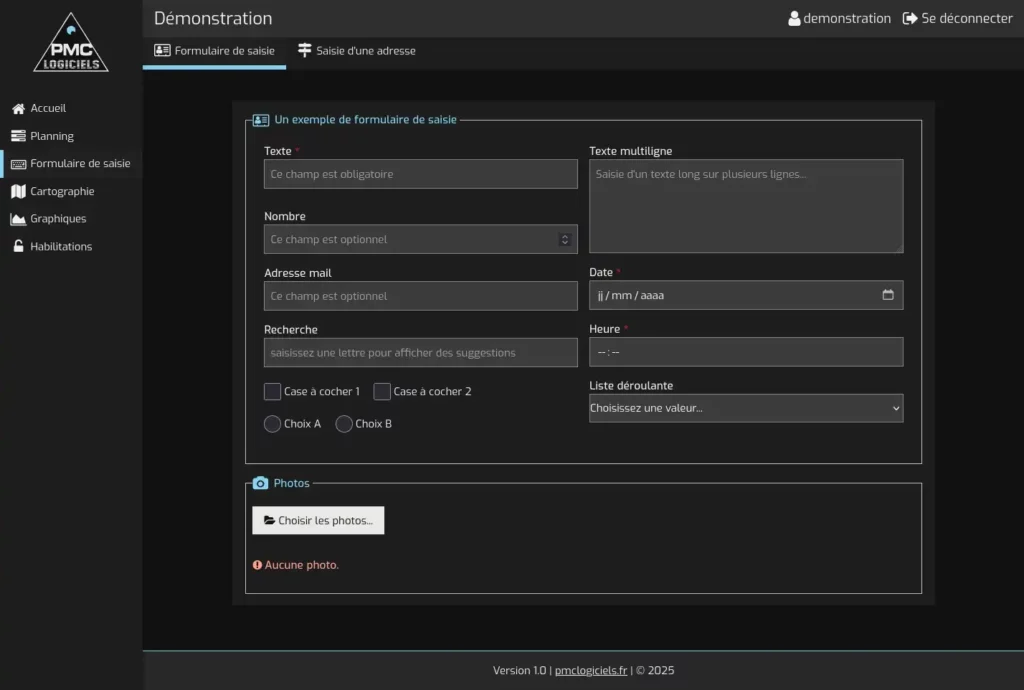
Task: Click the ID card icon in Formulaire tab
Action: (x=162, y=50)
